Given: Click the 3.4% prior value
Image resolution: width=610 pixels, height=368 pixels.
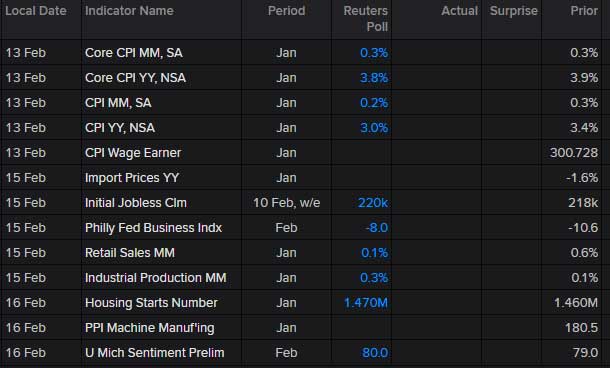Looking at the screenshot, I should pyautogui.click(x=584, y=128).
